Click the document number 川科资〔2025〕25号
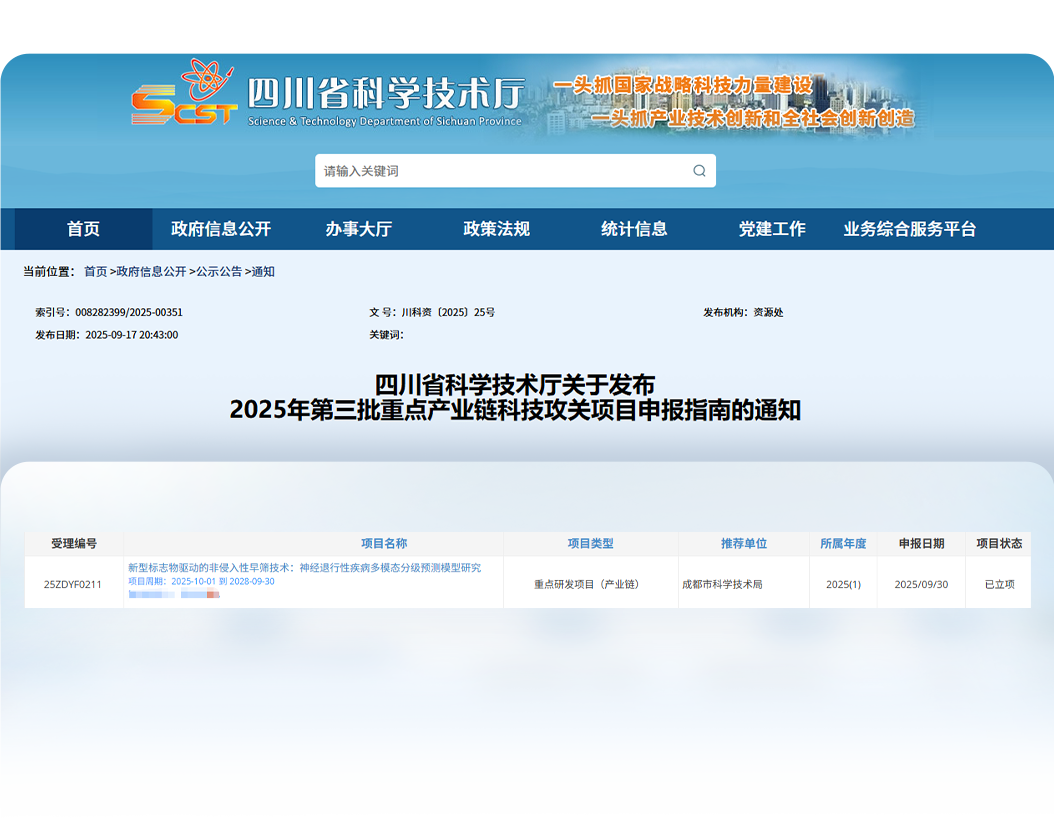Screen dimensions: 1054x824 [448, 313]
